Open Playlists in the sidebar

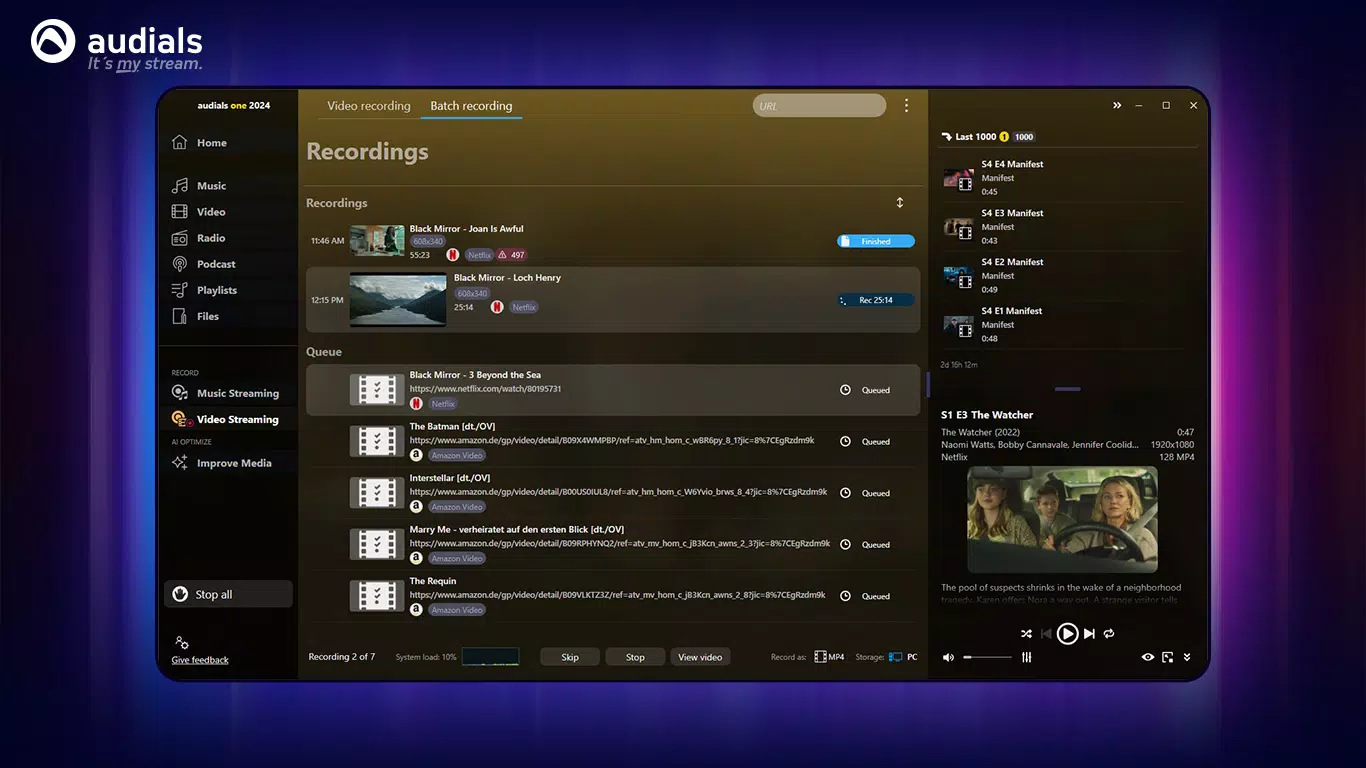point(204,290)
